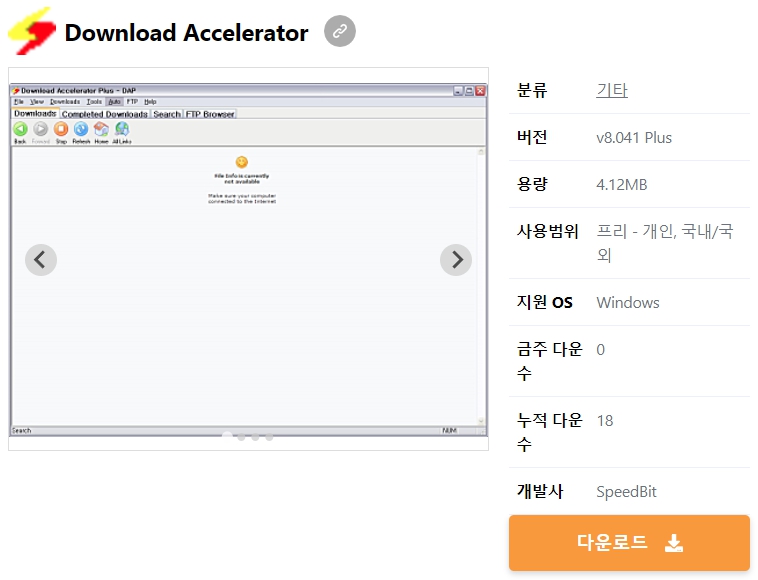
Task: Click the DAP application screenshot thumbnail
Action: point(248,260)
